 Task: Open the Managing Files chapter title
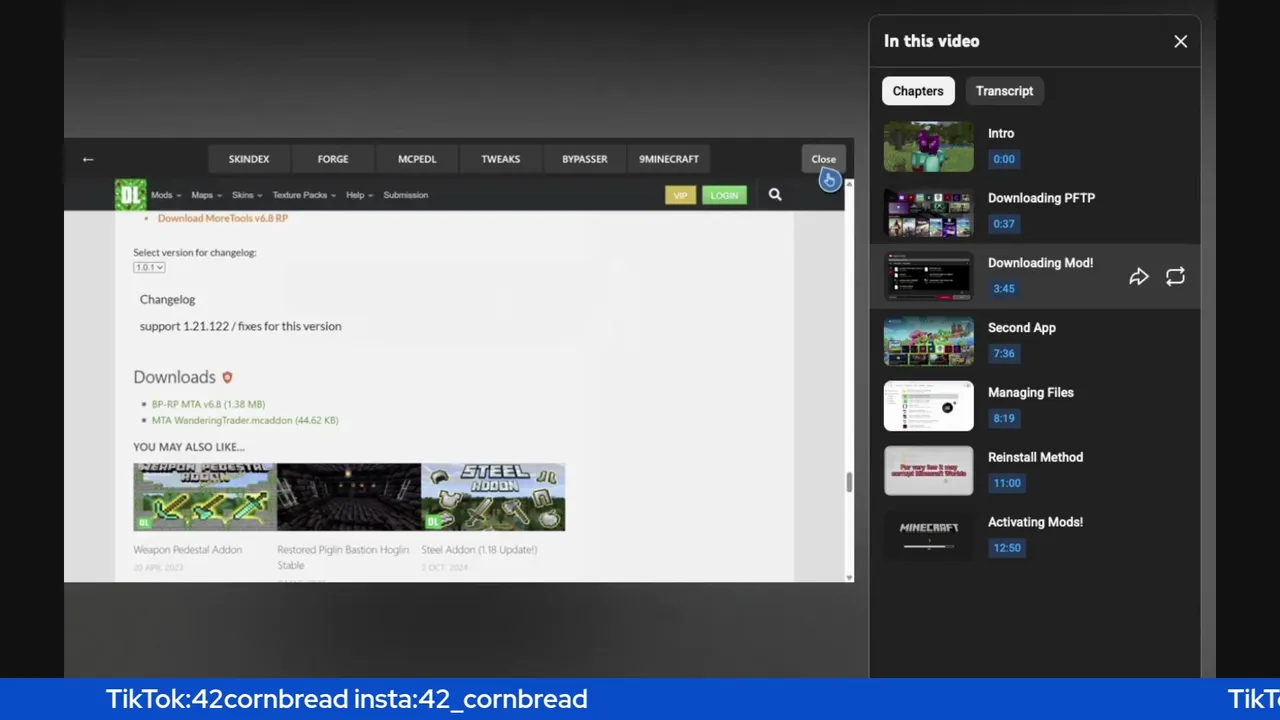1030,393
